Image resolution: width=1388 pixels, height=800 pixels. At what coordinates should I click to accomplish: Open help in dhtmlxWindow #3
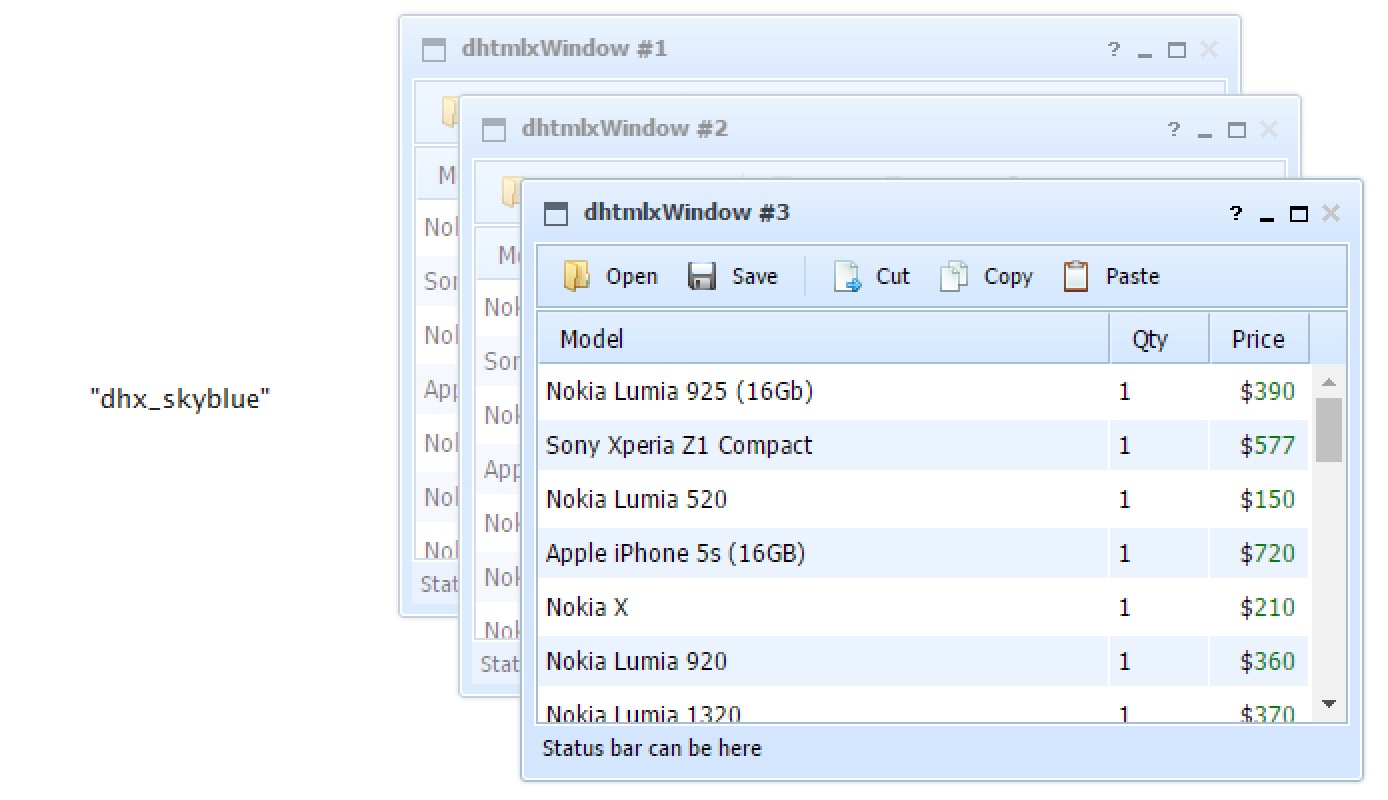click(1236, 213)
